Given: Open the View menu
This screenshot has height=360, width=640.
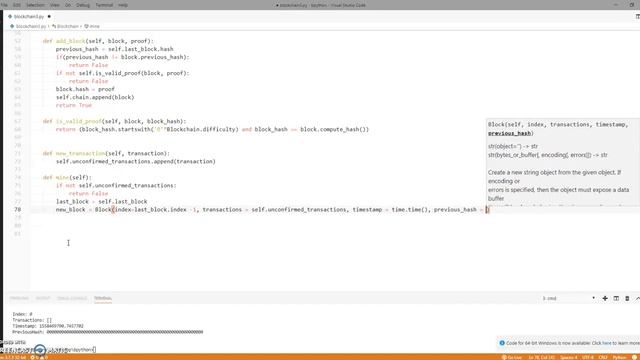Looking at the screenshot, I should click(55, 5).
